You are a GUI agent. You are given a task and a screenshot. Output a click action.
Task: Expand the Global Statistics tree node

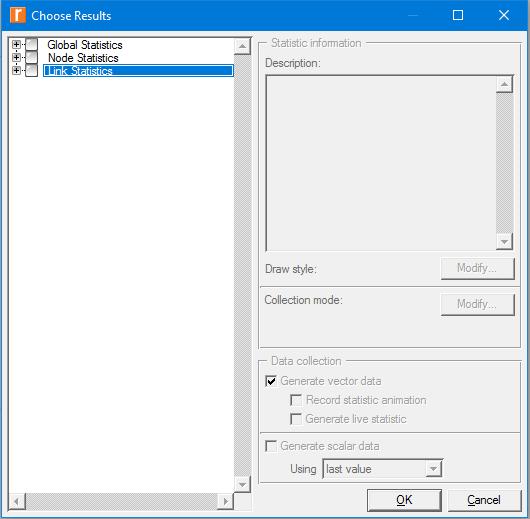coord(16,44)
